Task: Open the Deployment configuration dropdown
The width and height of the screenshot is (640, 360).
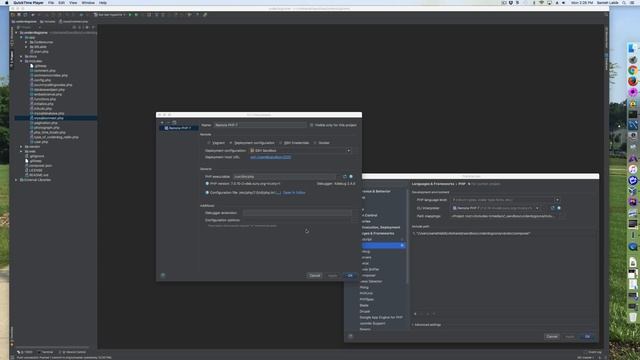Action: click(x=300, y=150)
